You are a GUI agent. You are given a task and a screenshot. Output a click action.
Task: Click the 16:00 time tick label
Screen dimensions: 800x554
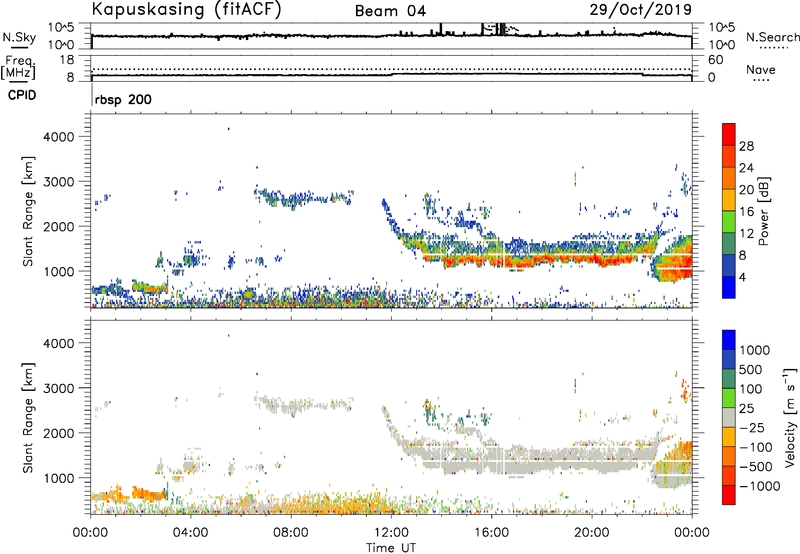[x=491, y=533]
